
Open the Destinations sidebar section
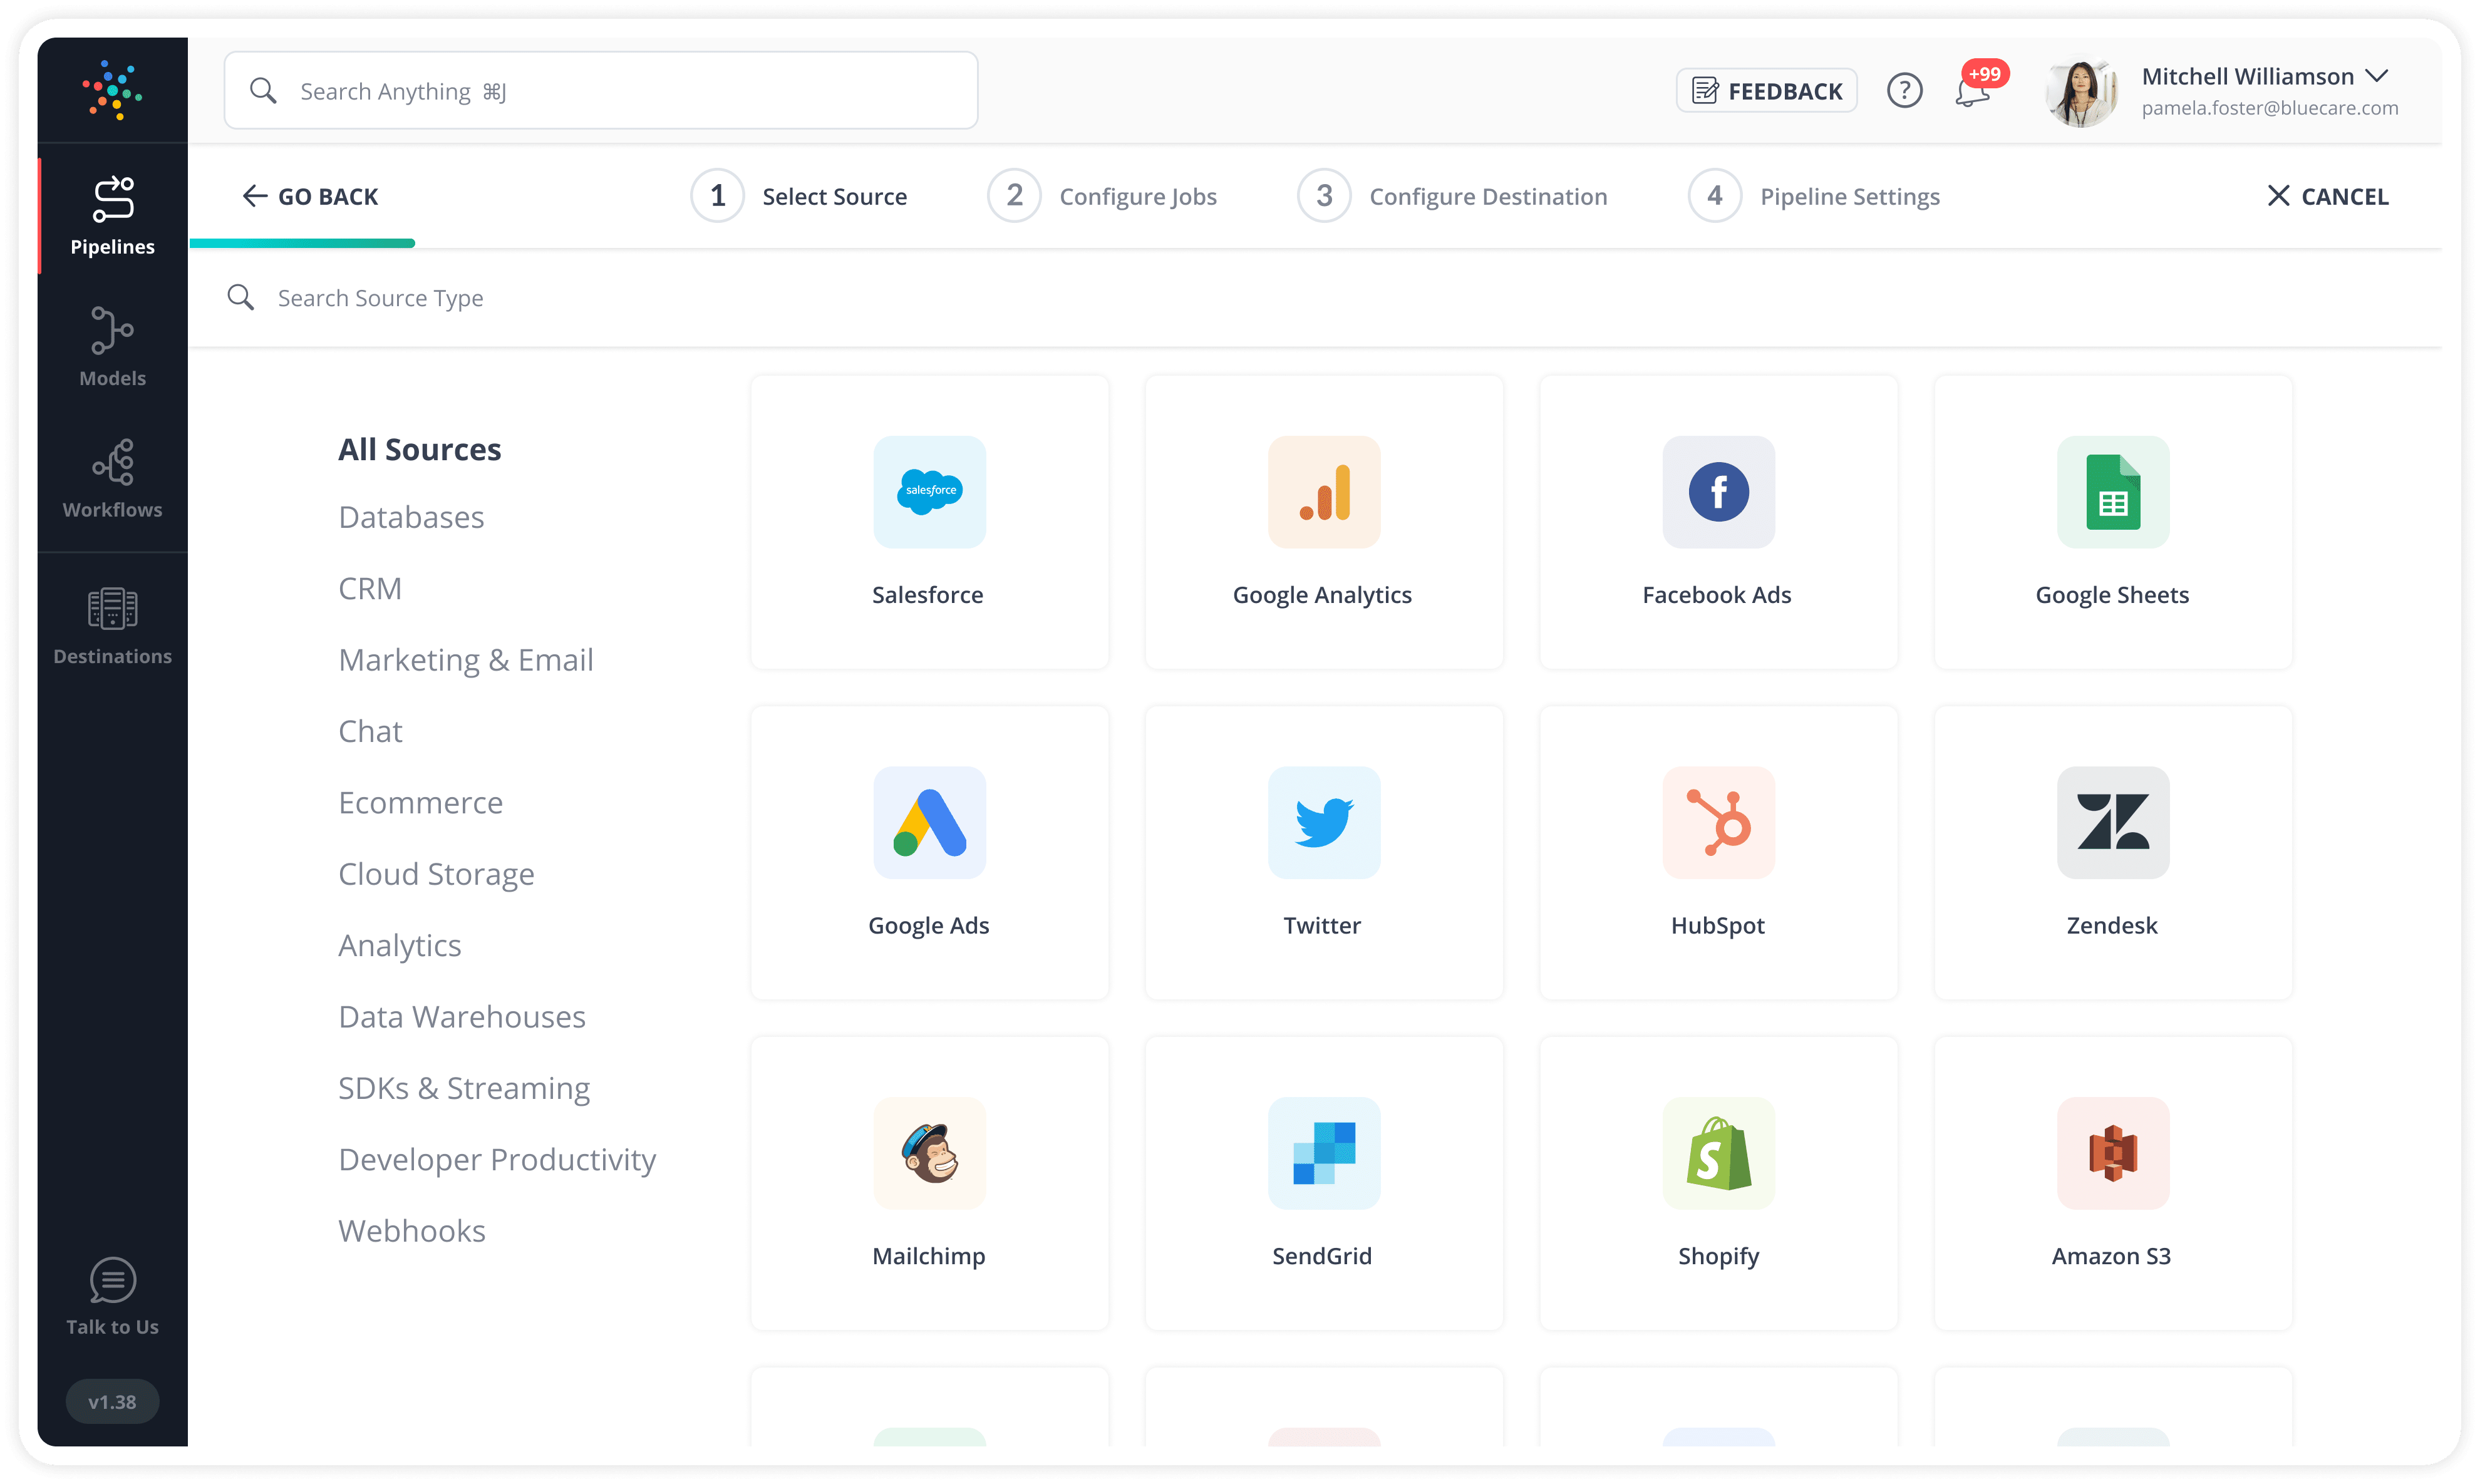coord(112,626)
